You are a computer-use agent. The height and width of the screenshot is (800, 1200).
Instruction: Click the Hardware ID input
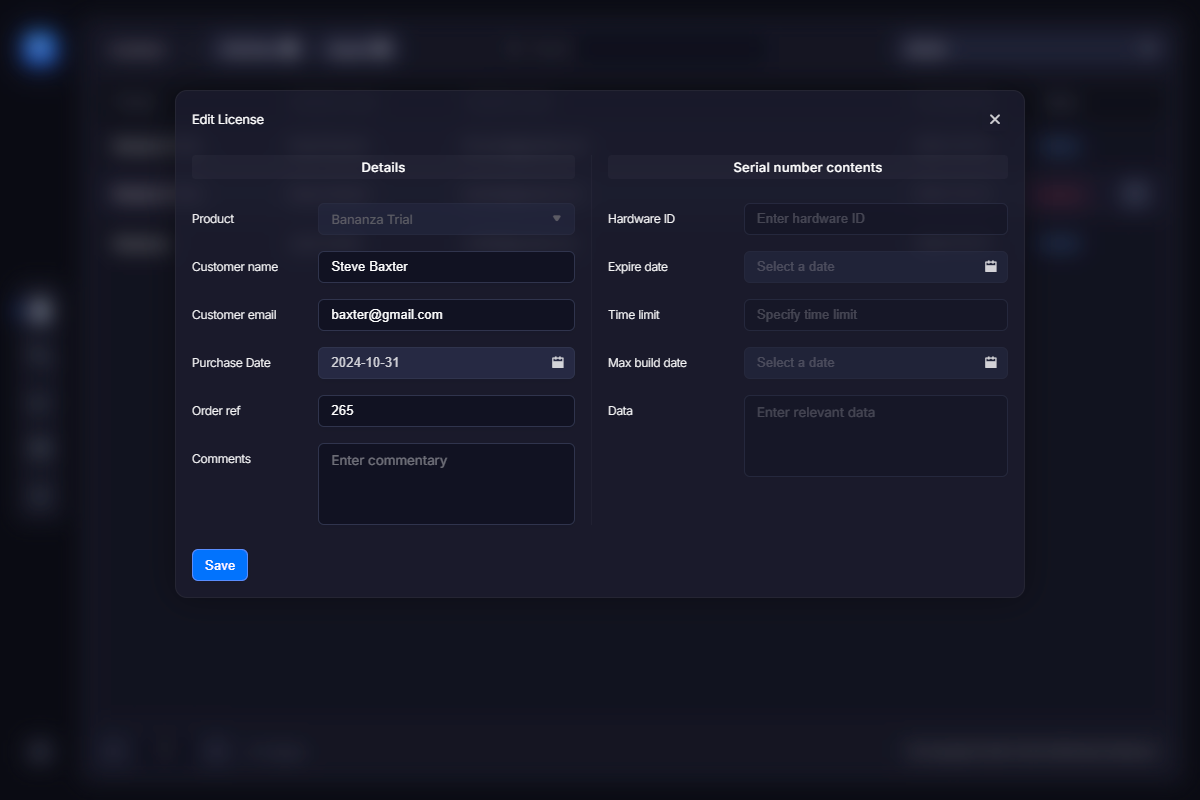[x=875, y=219]
